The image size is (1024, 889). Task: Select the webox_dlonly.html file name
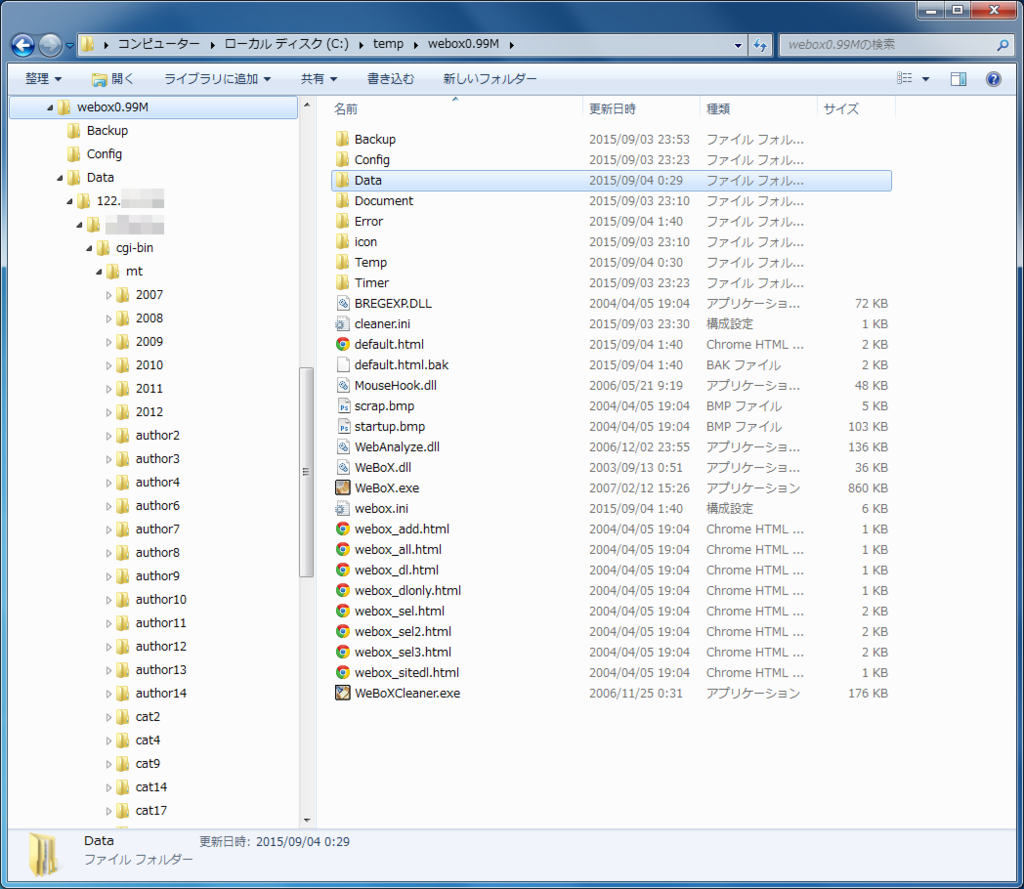pyautogui.click(x=408, y=590)
